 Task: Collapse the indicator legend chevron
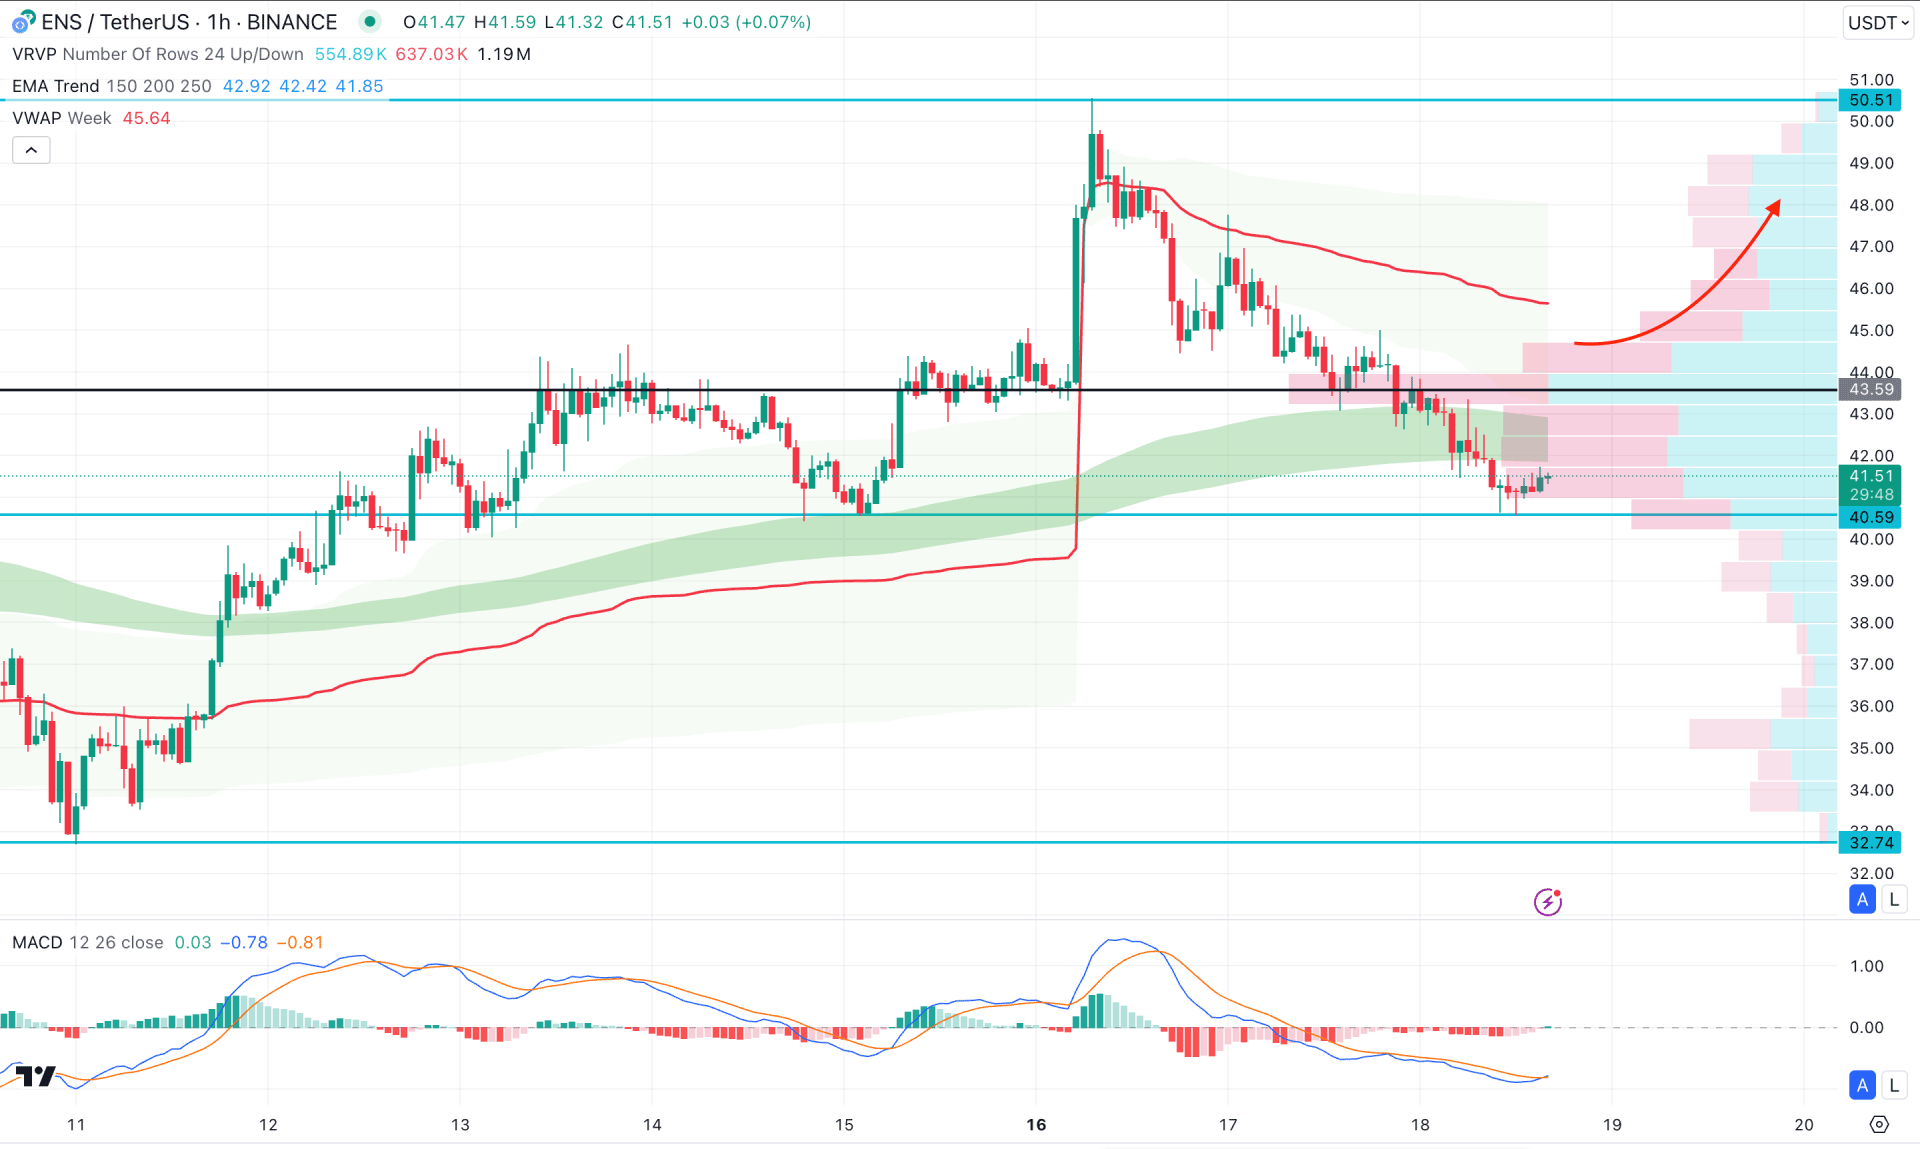[x=31, y=150]
